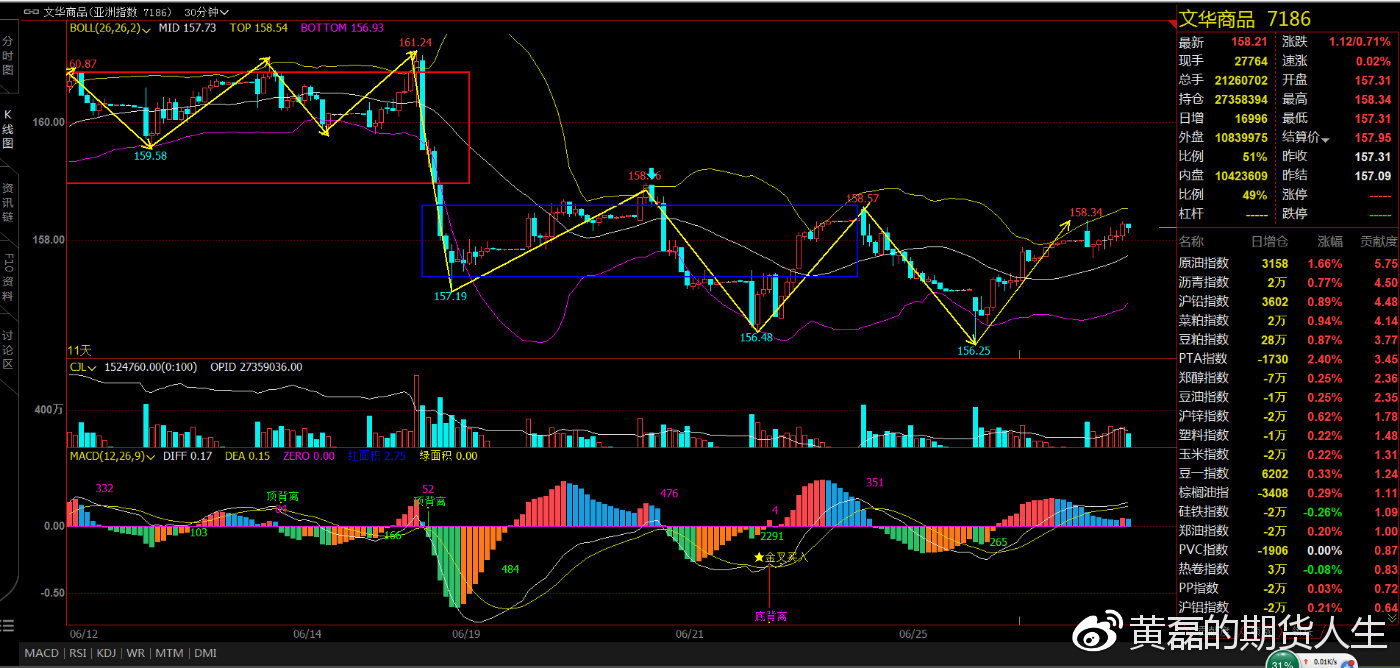Image resolution: width=1400 pixels, height=668 pixels.
Task: Open the 结算价 dropdown arrow
Action: tap(1326, 138)
